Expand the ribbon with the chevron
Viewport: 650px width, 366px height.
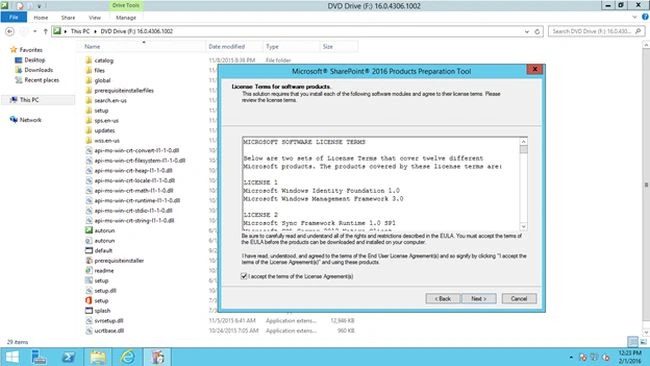point(634,17)
